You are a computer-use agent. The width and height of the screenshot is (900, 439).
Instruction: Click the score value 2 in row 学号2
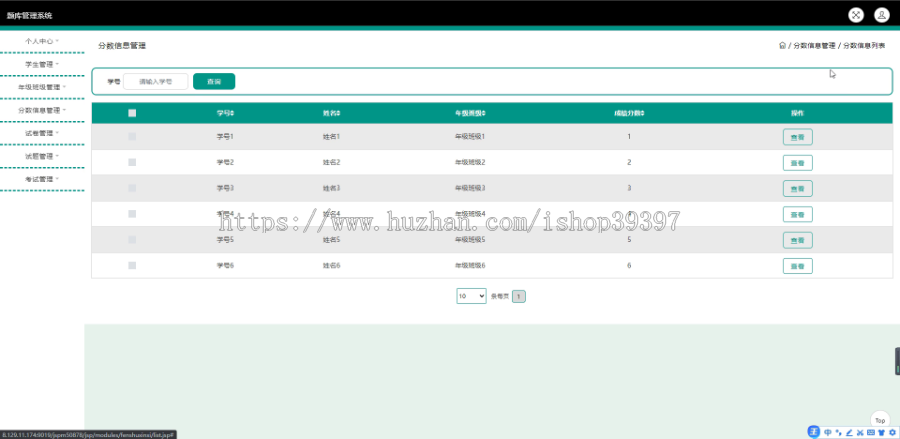coord(629,162)
